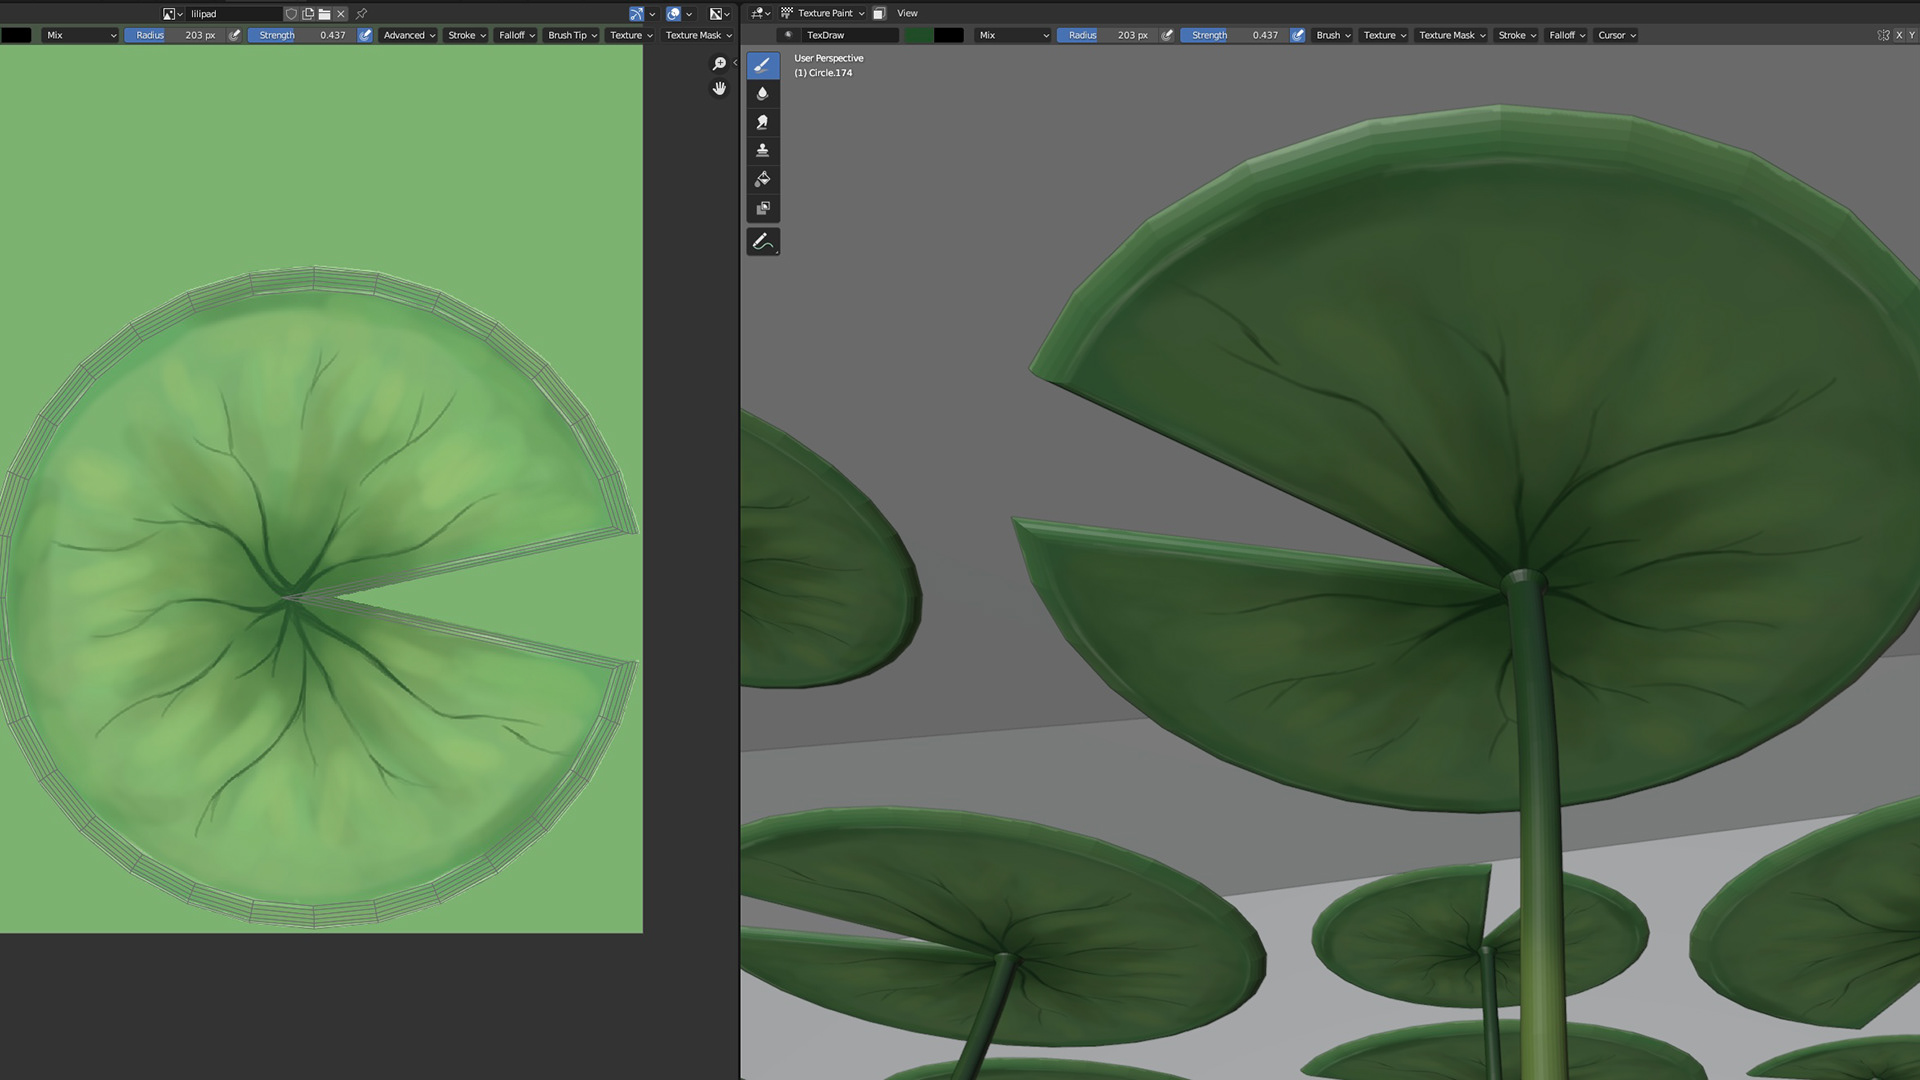The height and width of the screenshot is (1080, 1920).
Task: Select the Smear tool in viewport toolbar
Action: click(x=762, y=122)
